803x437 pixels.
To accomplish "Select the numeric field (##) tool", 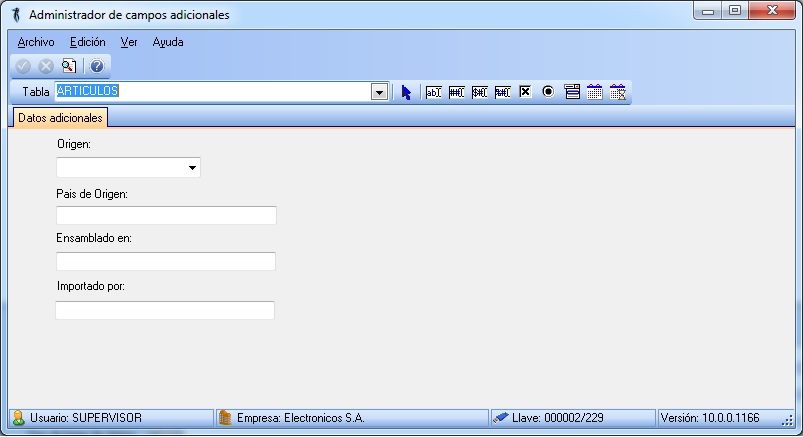I will click(456, 92).
